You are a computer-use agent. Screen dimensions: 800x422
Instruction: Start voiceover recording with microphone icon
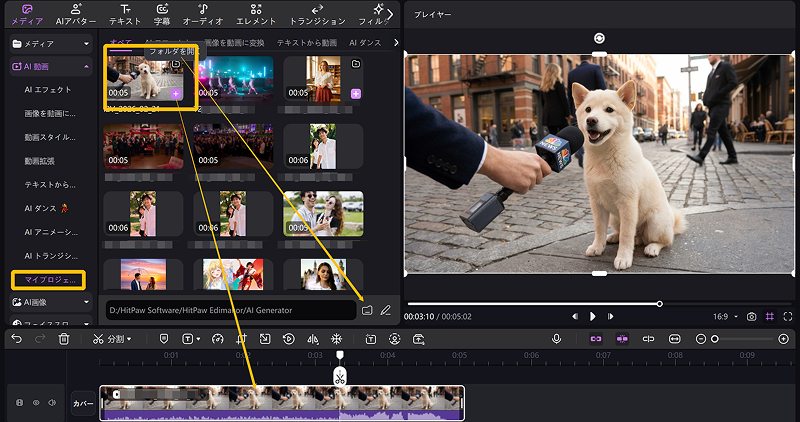(x=557, y=339)
